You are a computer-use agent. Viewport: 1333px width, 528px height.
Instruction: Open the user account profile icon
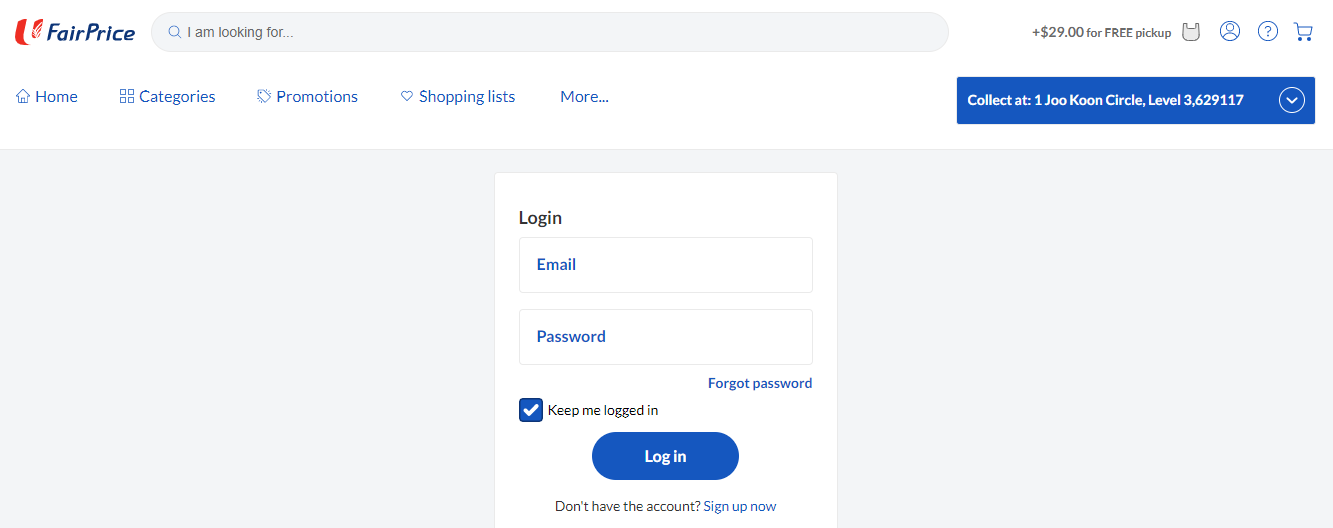1230,31
